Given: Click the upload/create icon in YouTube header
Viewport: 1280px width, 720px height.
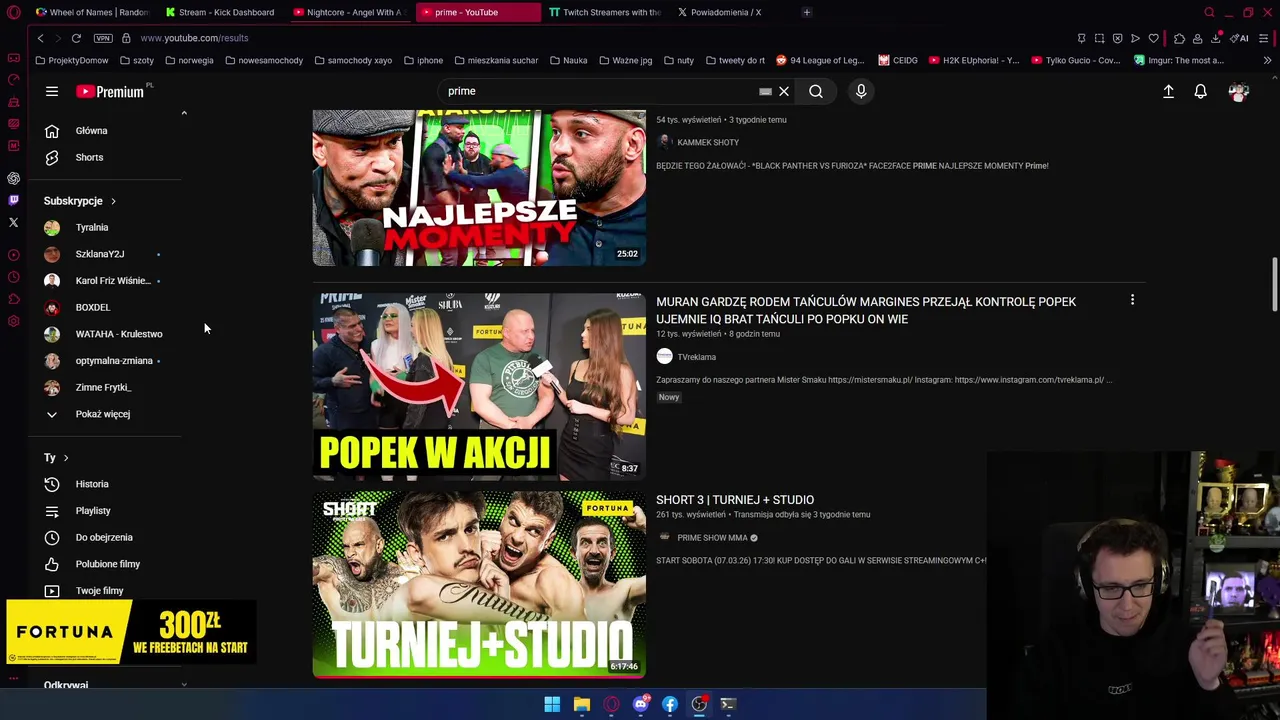Looking at the screenshot, I should (1168, 91).
